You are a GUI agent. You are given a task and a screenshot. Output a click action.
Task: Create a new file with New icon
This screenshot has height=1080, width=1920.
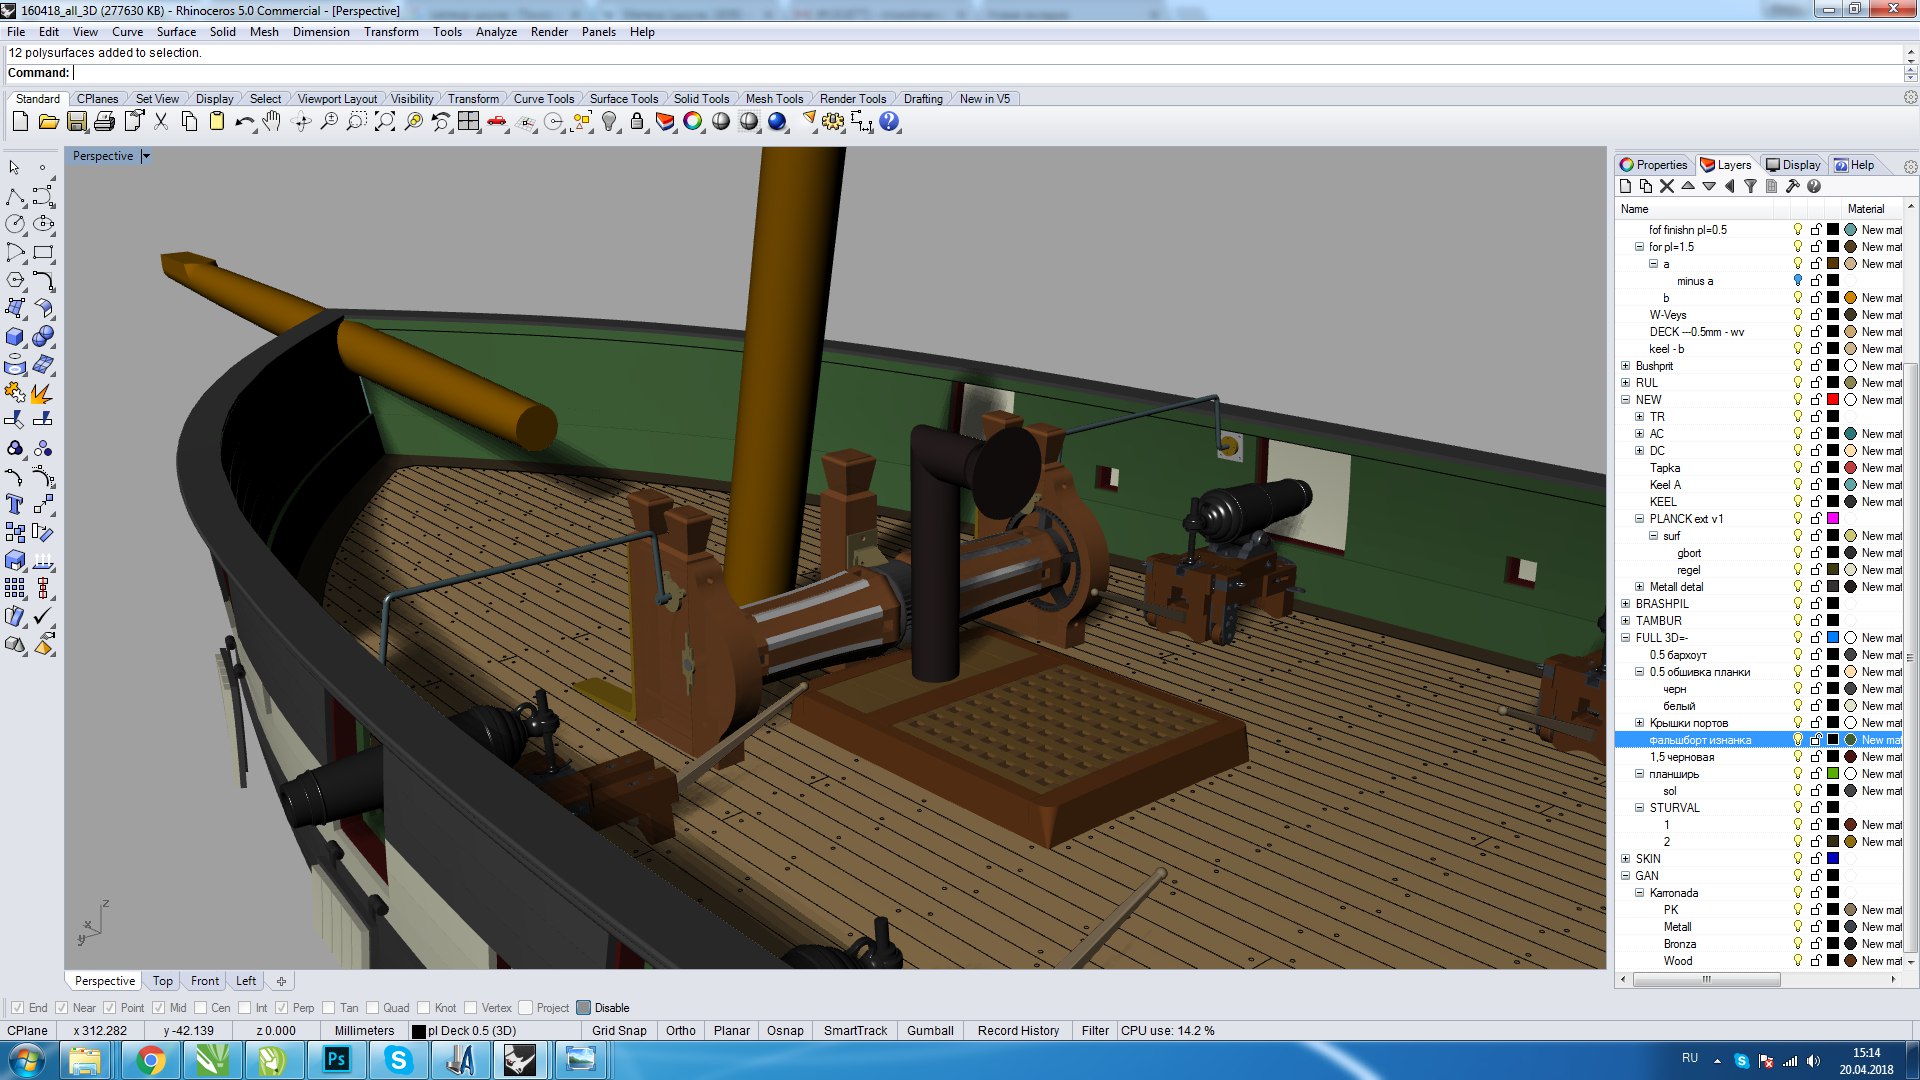20,122
